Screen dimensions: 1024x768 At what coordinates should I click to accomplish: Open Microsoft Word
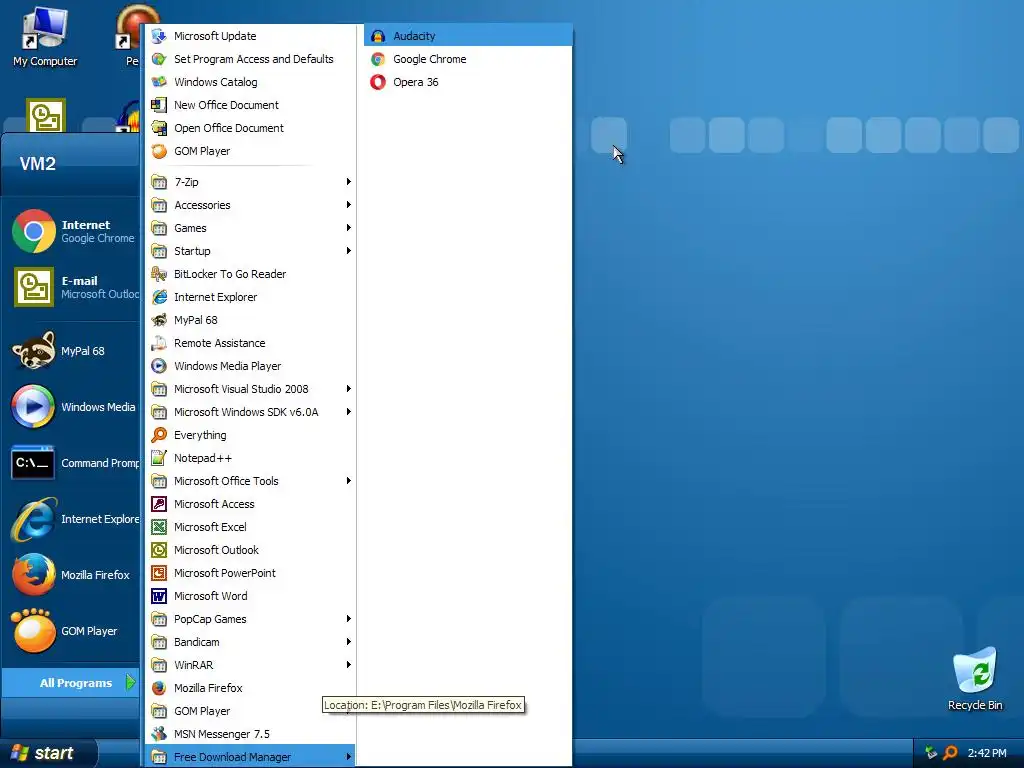(x=251, y=596)
